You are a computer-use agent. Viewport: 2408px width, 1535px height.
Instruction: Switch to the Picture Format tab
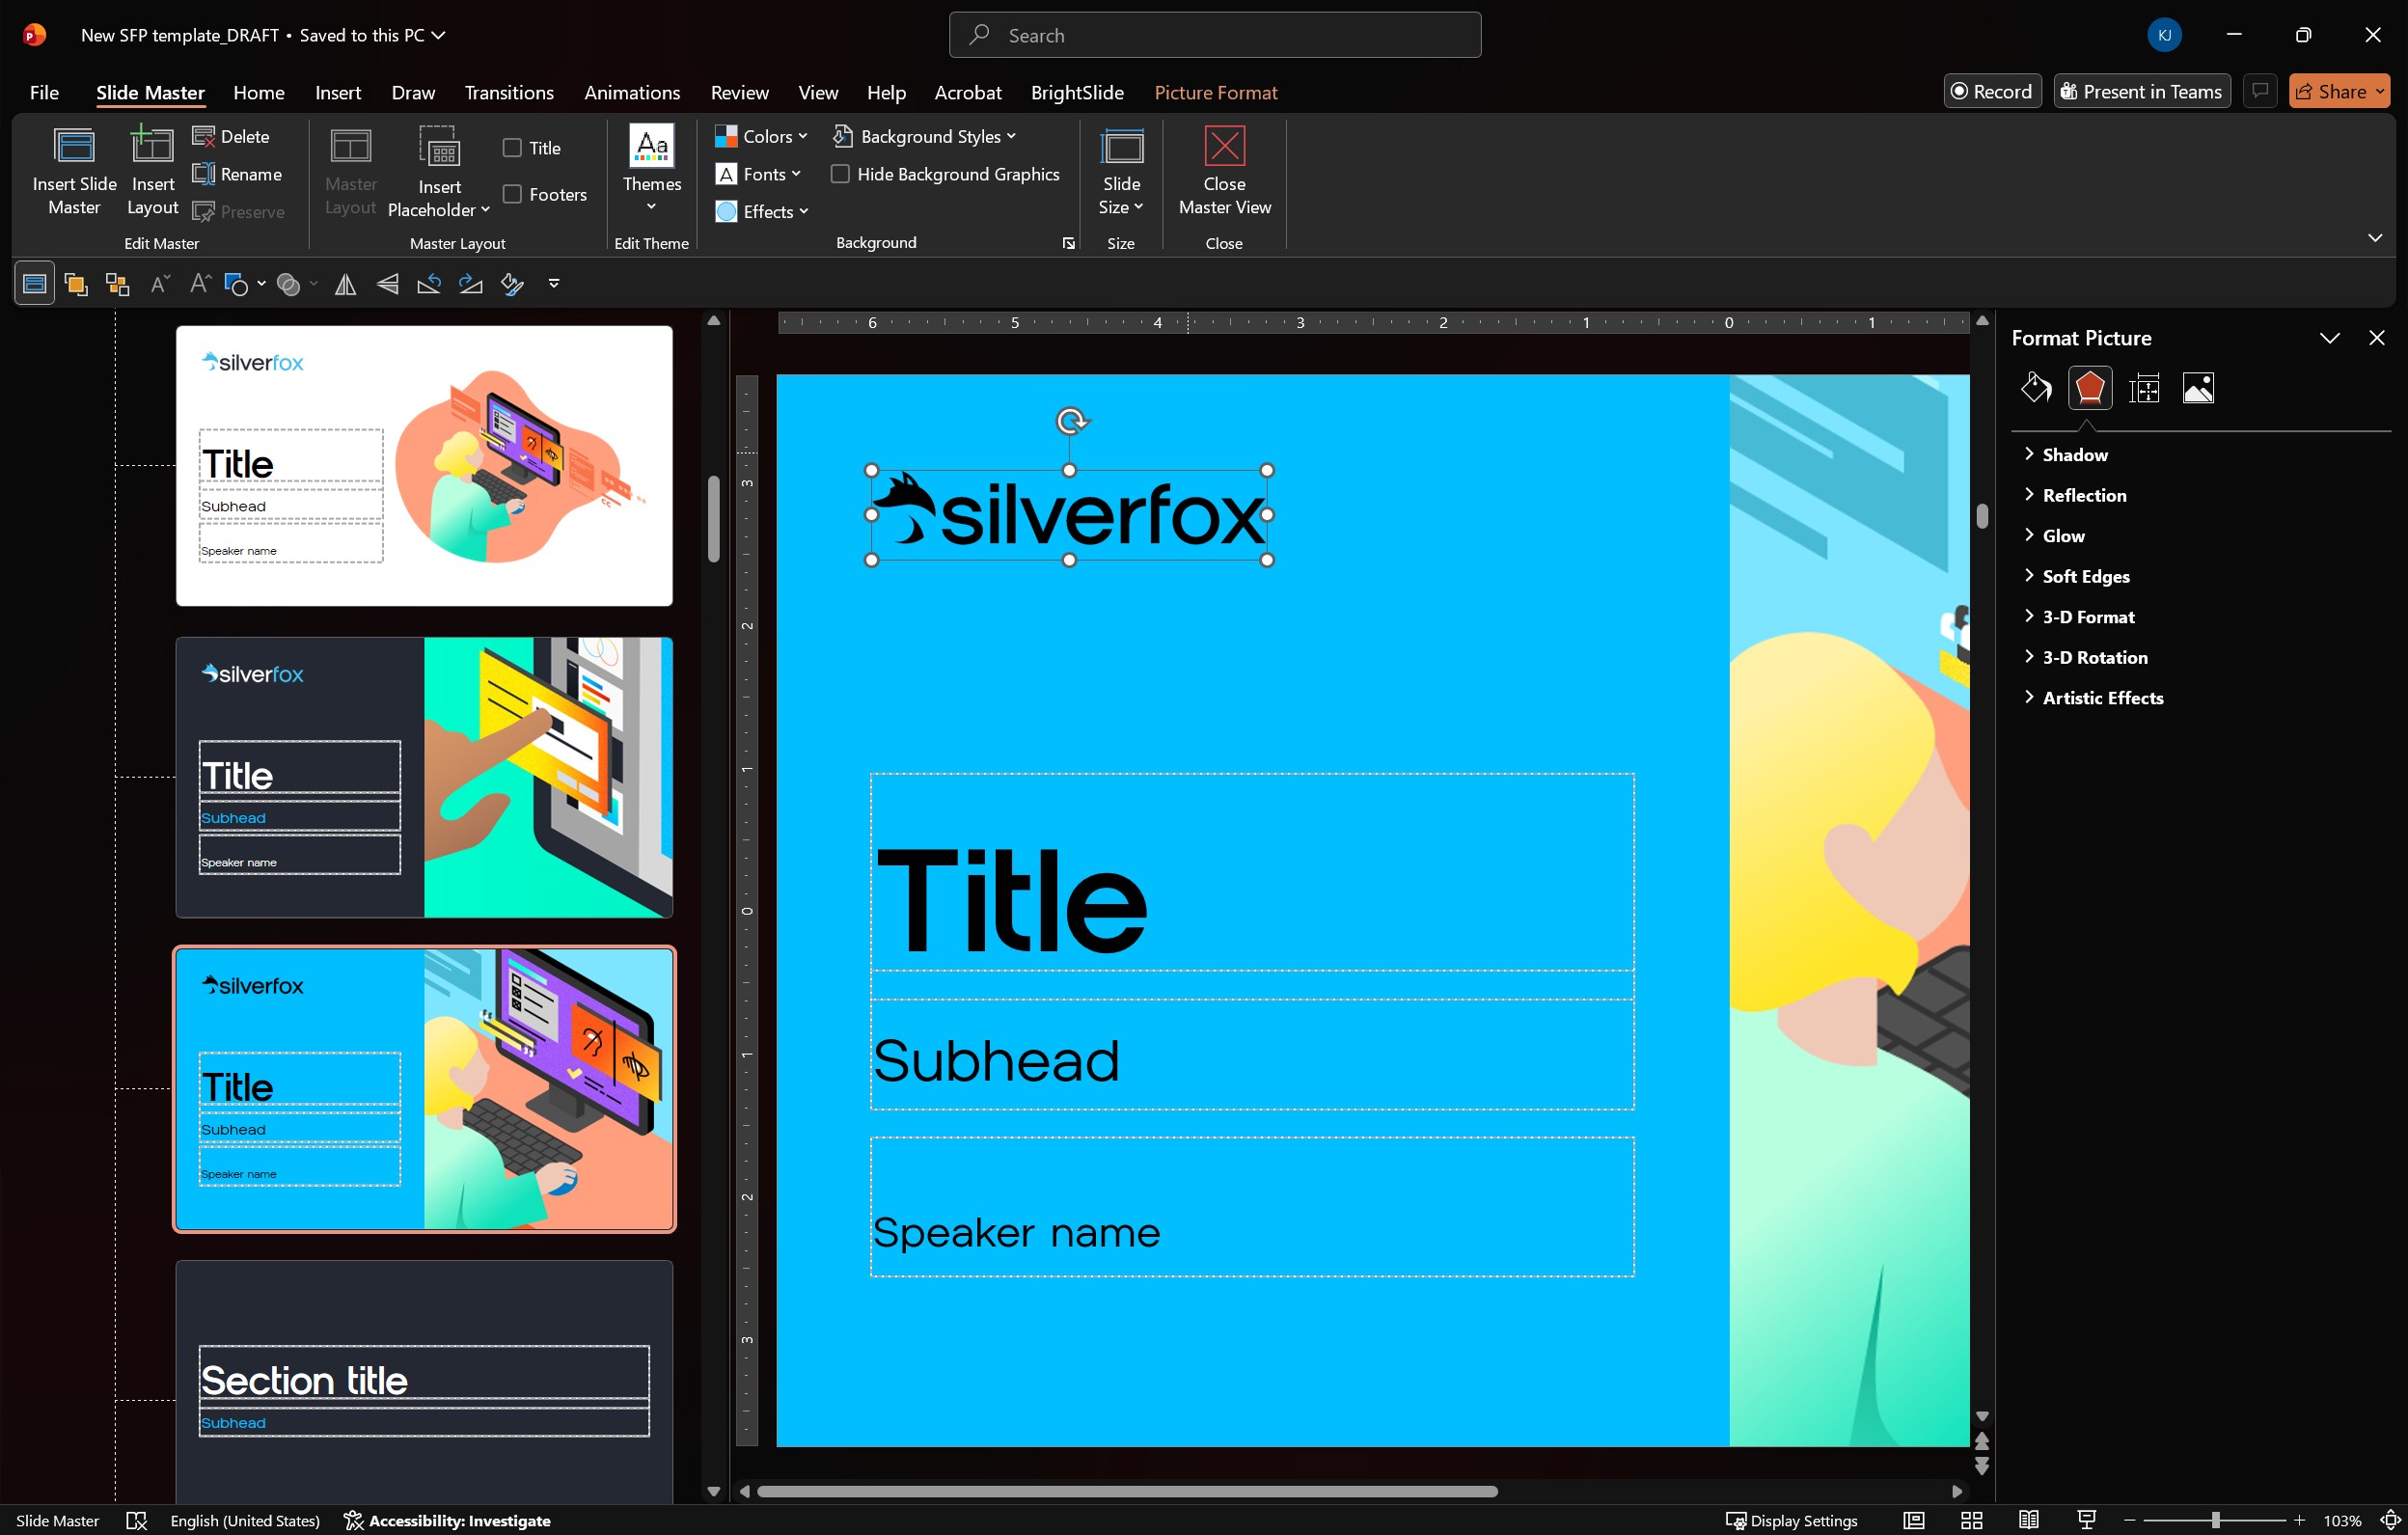click(1215, 92)
